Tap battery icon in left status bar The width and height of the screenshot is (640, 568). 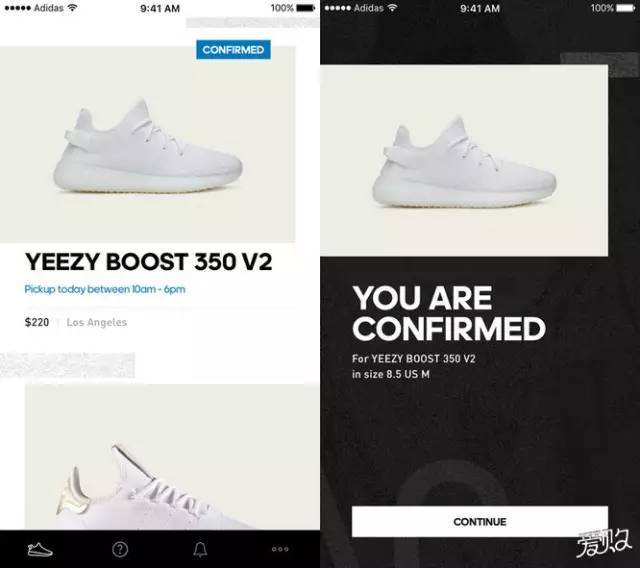(306, 8)
